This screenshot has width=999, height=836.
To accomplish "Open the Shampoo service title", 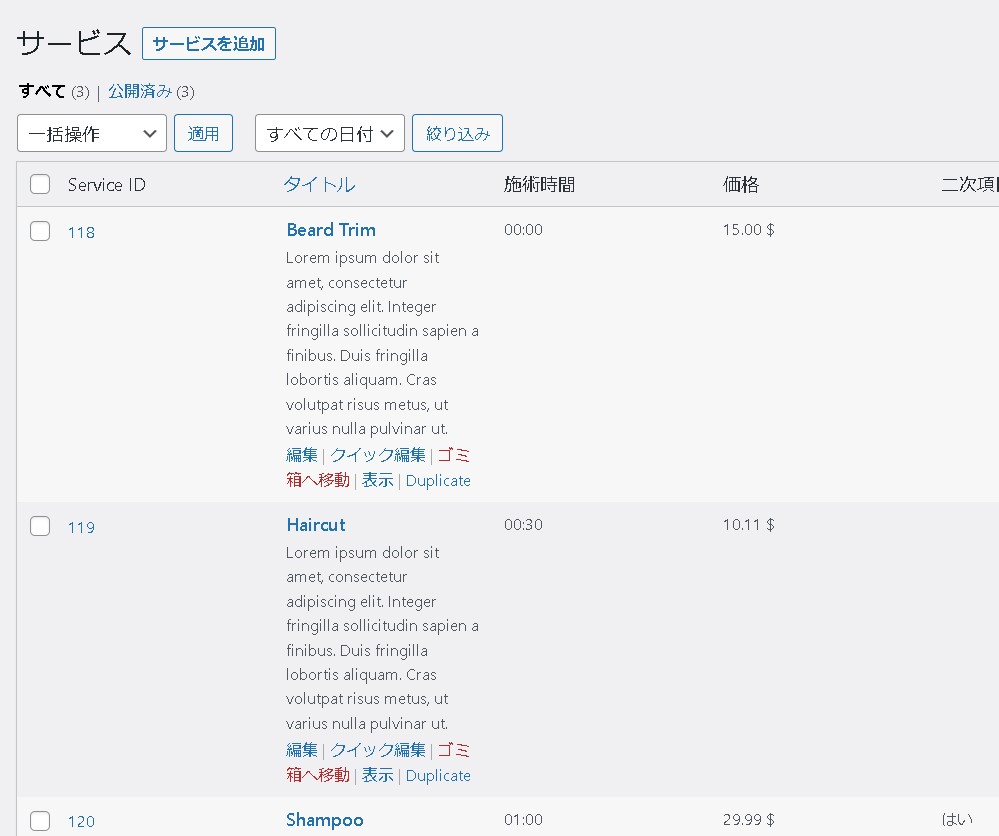I will click(x=324, y=820).
